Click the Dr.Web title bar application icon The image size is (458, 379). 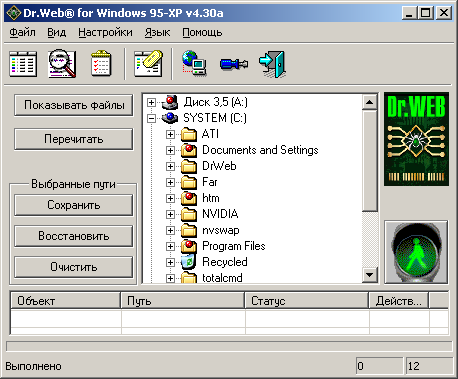point(13,13)
